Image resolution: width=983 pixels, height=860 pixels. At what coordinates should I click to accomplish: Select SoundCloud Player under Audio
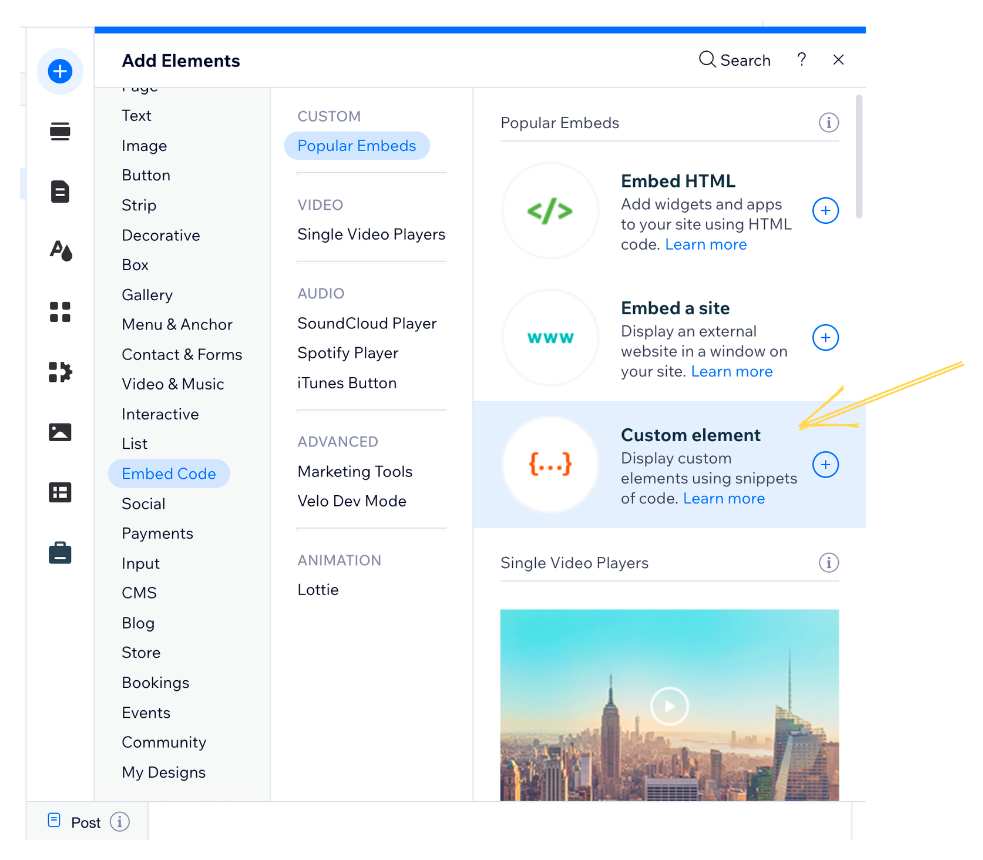366,323
